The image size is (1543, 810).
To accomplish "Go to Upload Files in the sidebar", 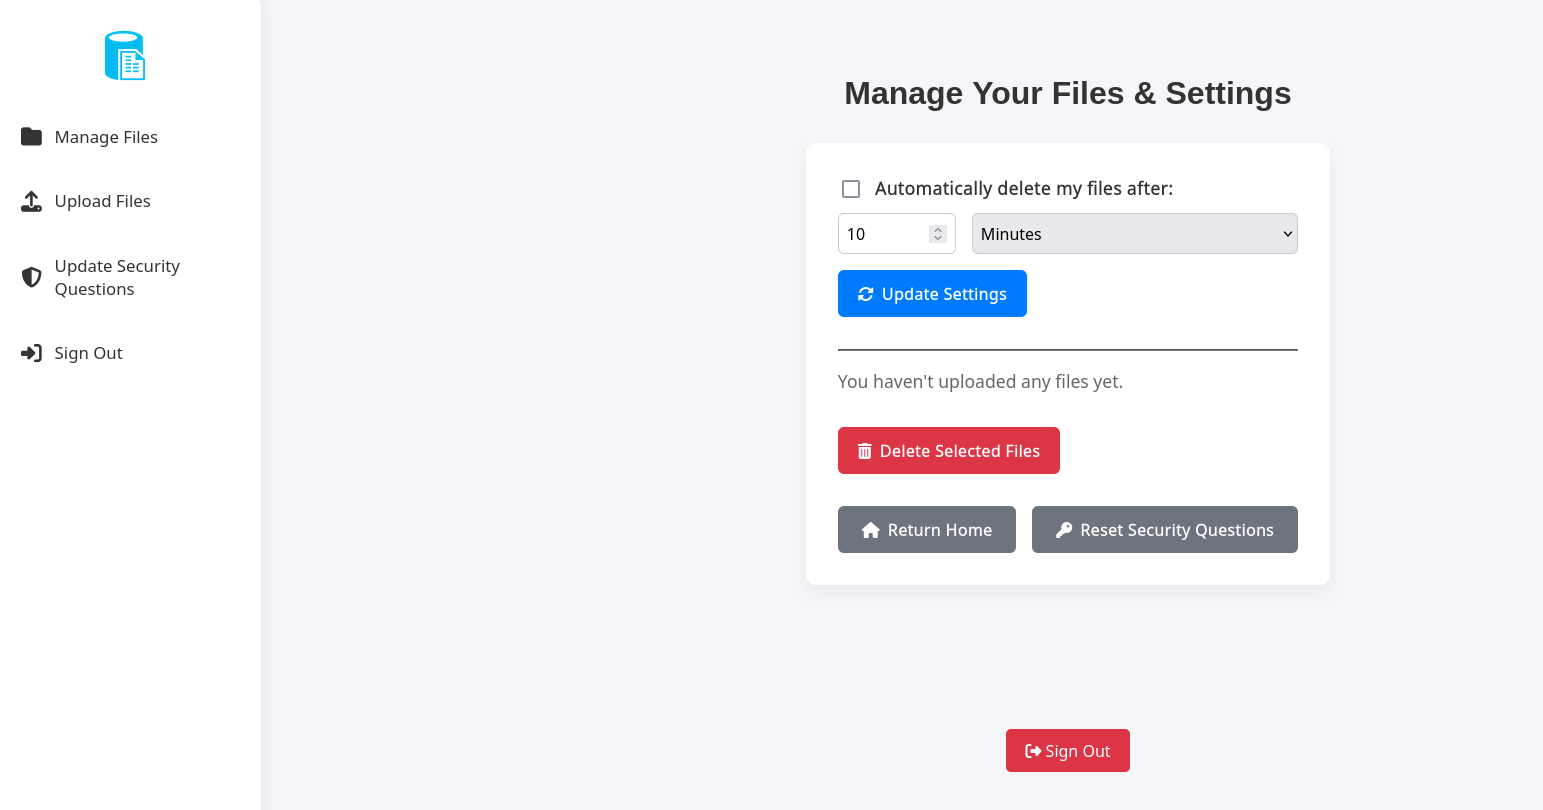I will 102,201.
